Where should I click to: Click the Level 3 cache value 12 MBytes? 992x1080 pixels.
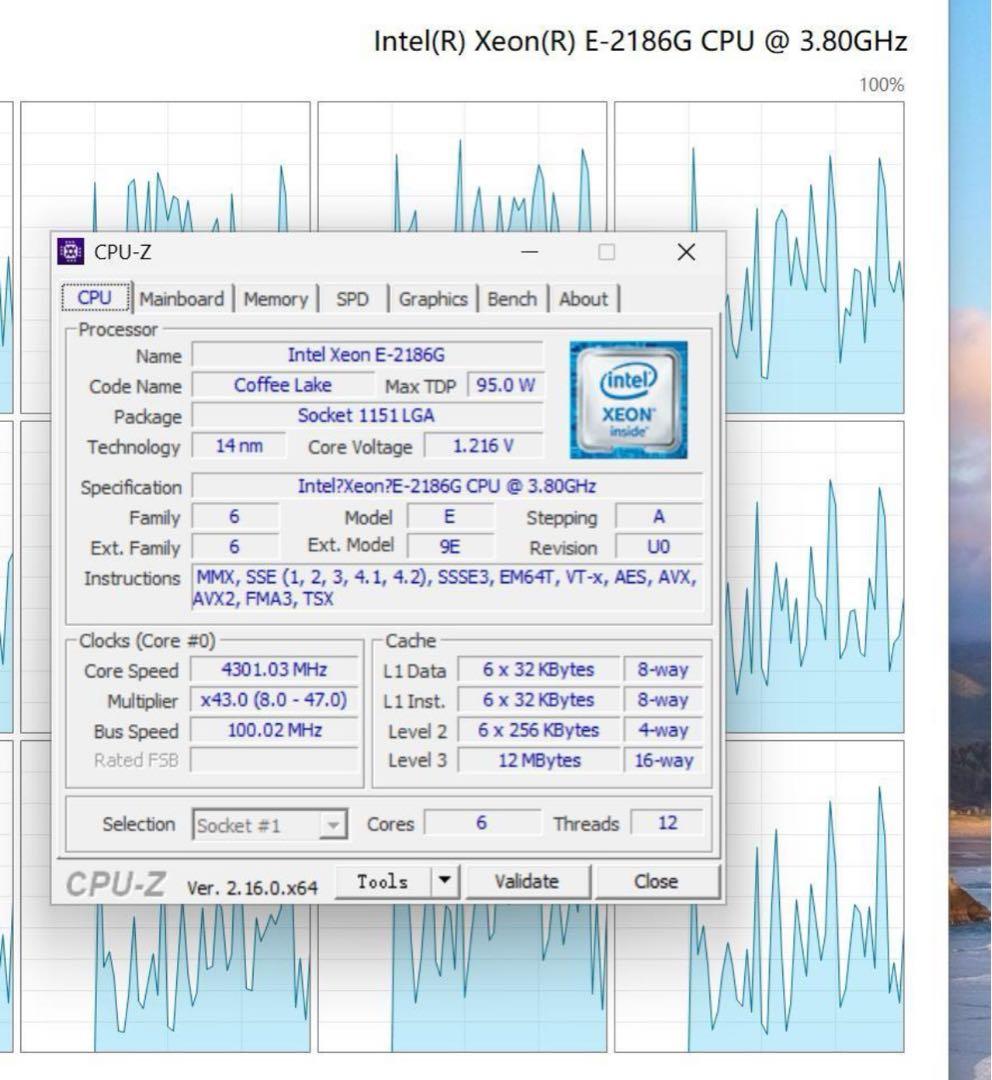(x=537, y=761)
